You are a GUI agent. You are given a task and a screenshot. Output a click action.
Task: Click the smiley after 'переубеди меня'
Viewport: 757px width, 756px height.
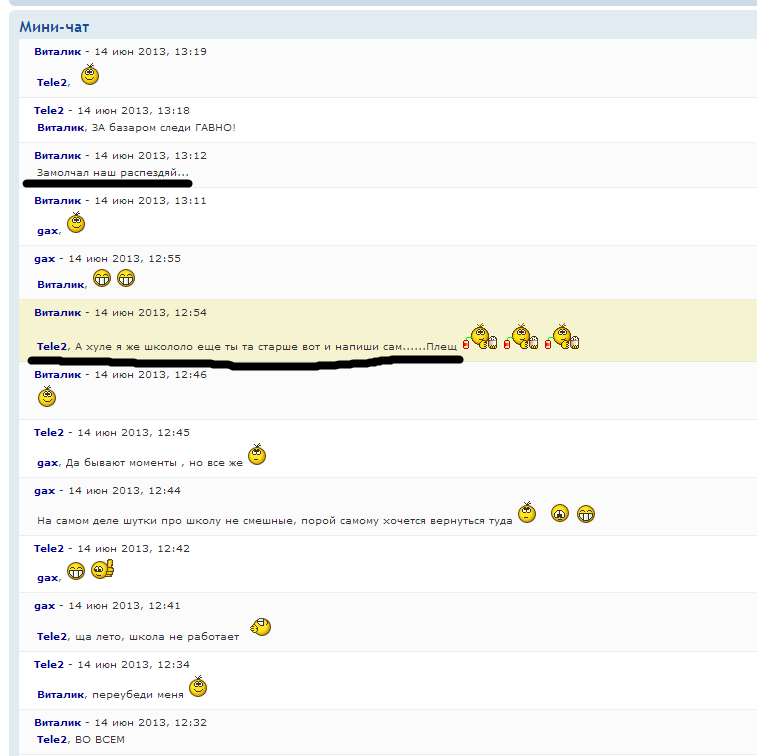tap(197, 686)
